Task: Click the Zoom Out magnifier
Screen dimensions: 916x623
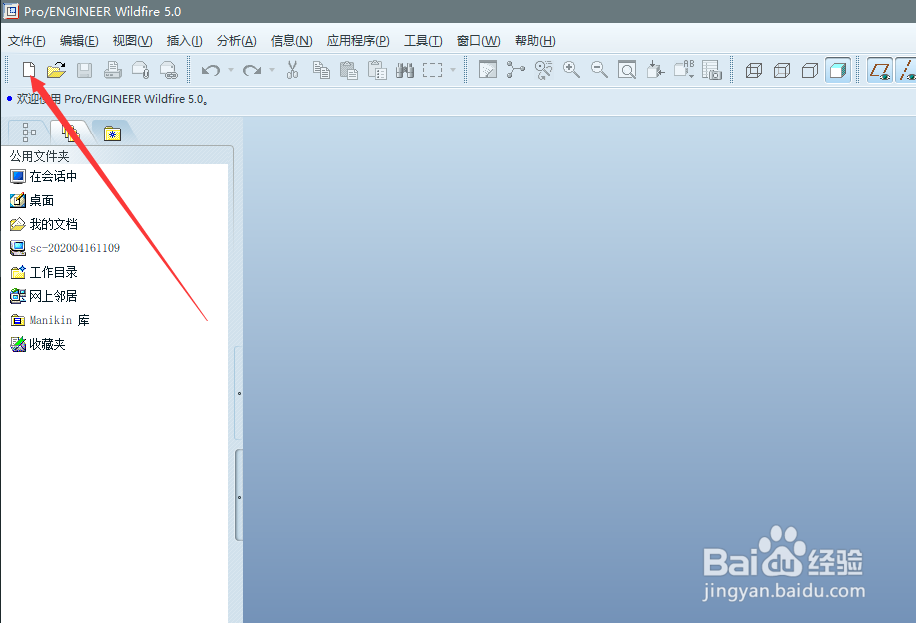Action: pyautogui.click(x=599, y=70)
